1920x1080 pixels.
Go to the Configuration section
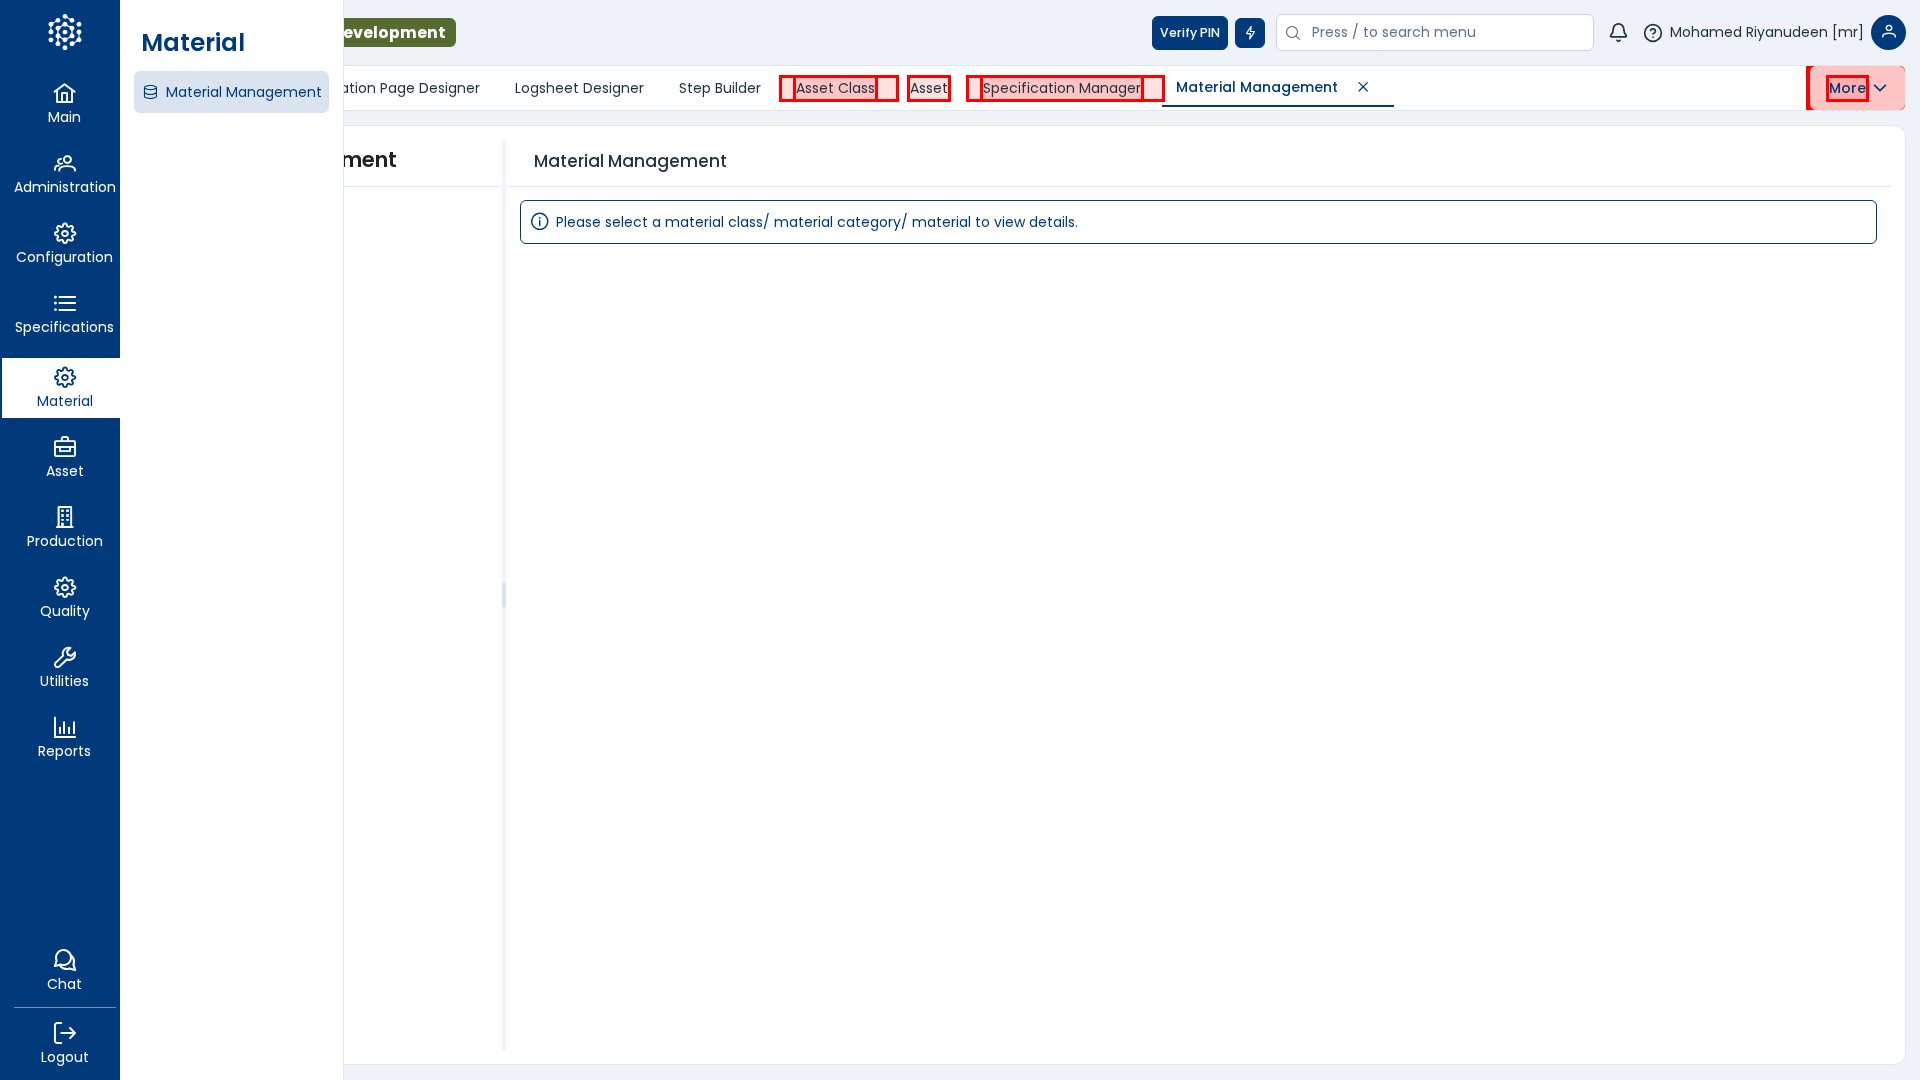64,244
